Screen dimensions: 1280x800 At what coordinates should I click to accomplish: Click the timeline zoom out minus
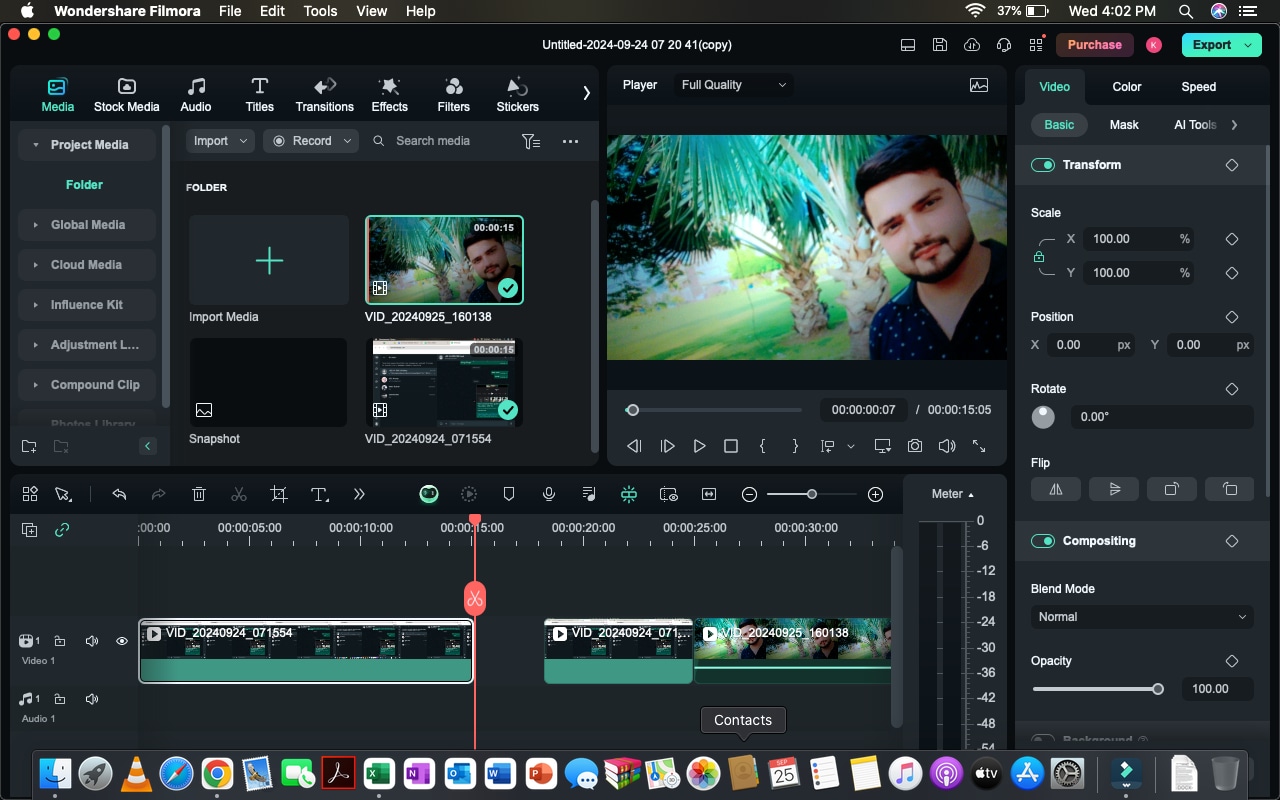[749, 494]
